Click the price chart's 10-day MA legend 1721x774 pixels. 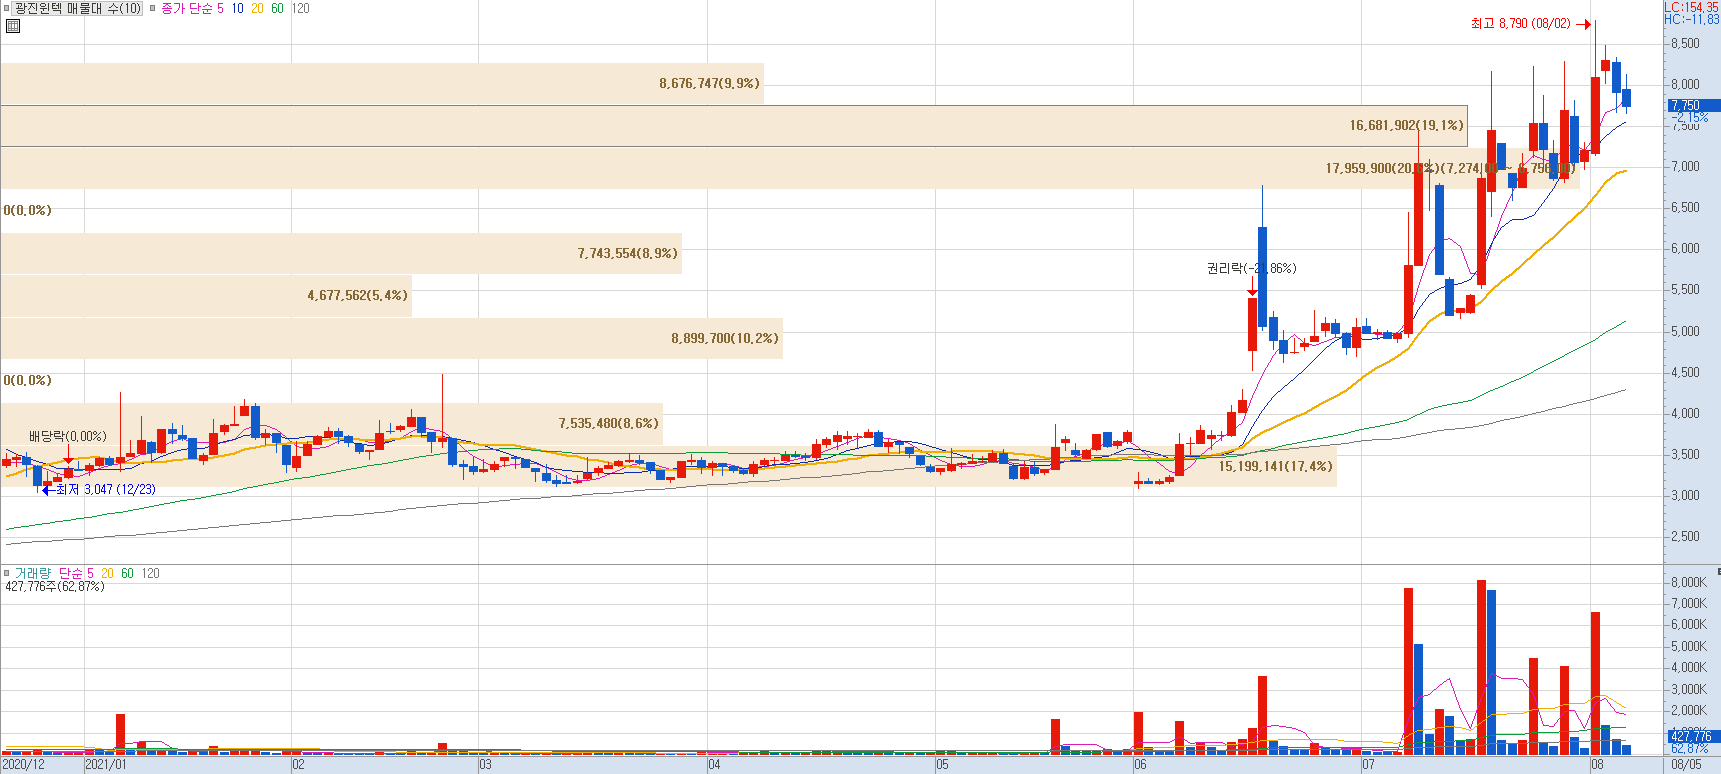tap(237, 8)
